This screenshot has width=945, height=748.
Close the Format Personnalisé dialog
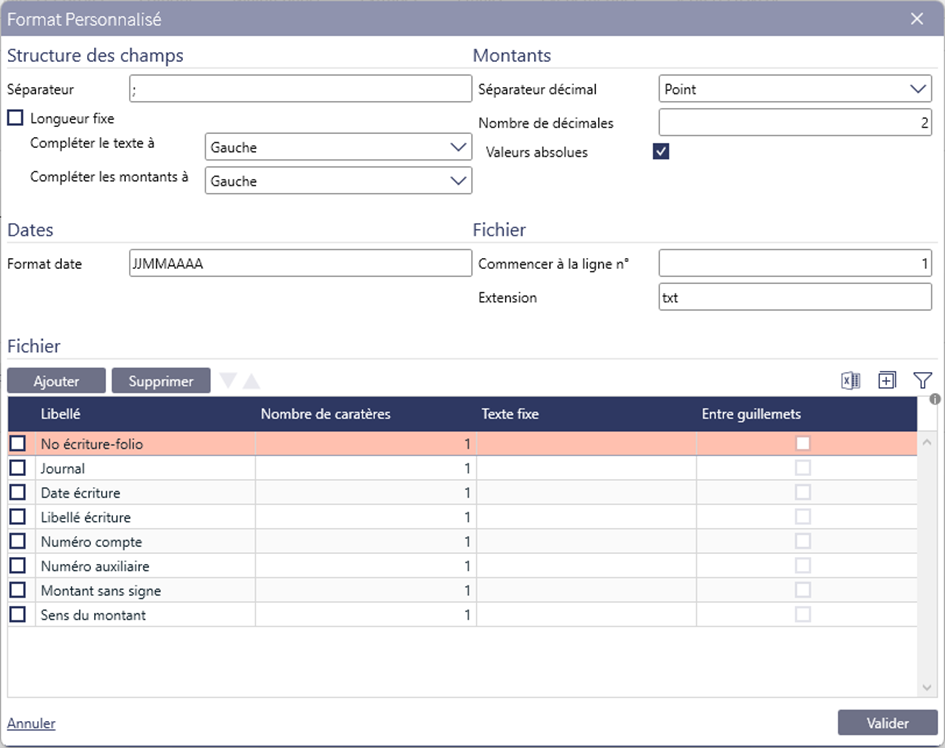pos(916,19)
